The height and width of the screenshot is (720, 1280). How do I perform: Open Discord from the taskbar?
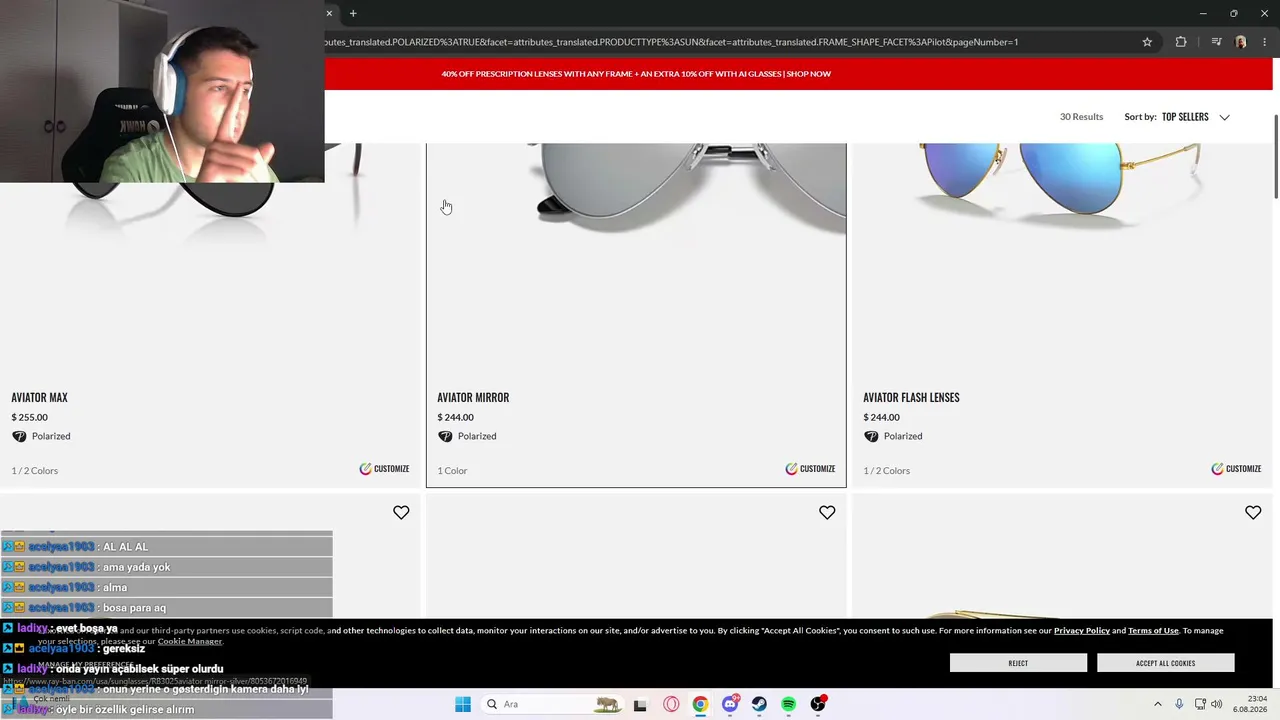coord(730,704)
